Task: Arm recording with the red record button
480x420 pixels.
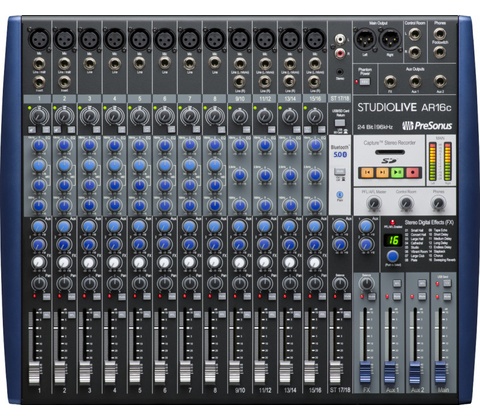Action: click(413, 172)
